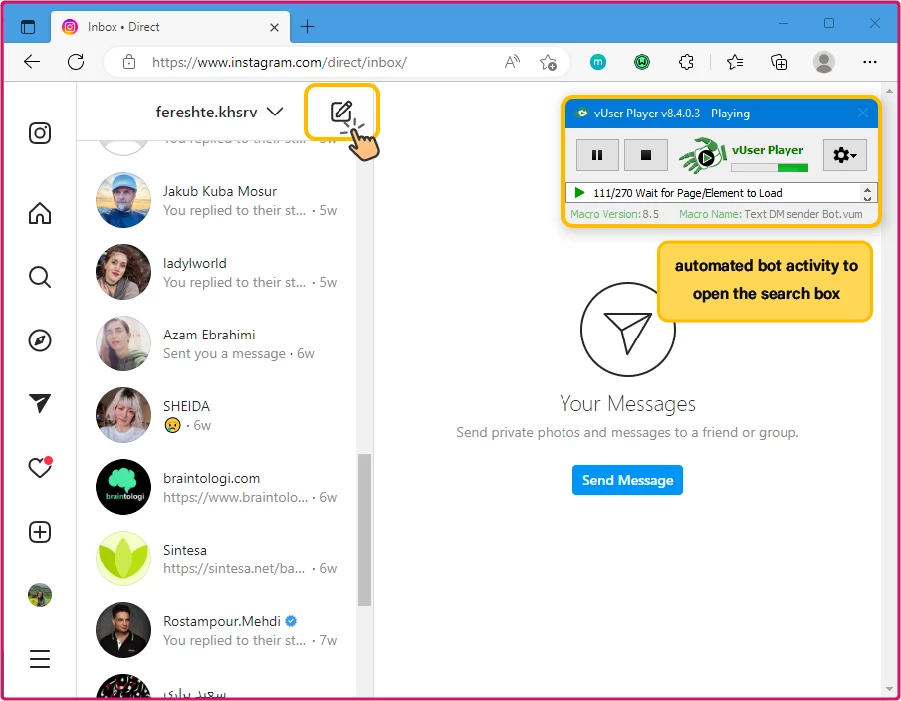The height and width of the screenshot is (701, 901).
Task: Open Extensions puzzle icon
Action: 686,61
